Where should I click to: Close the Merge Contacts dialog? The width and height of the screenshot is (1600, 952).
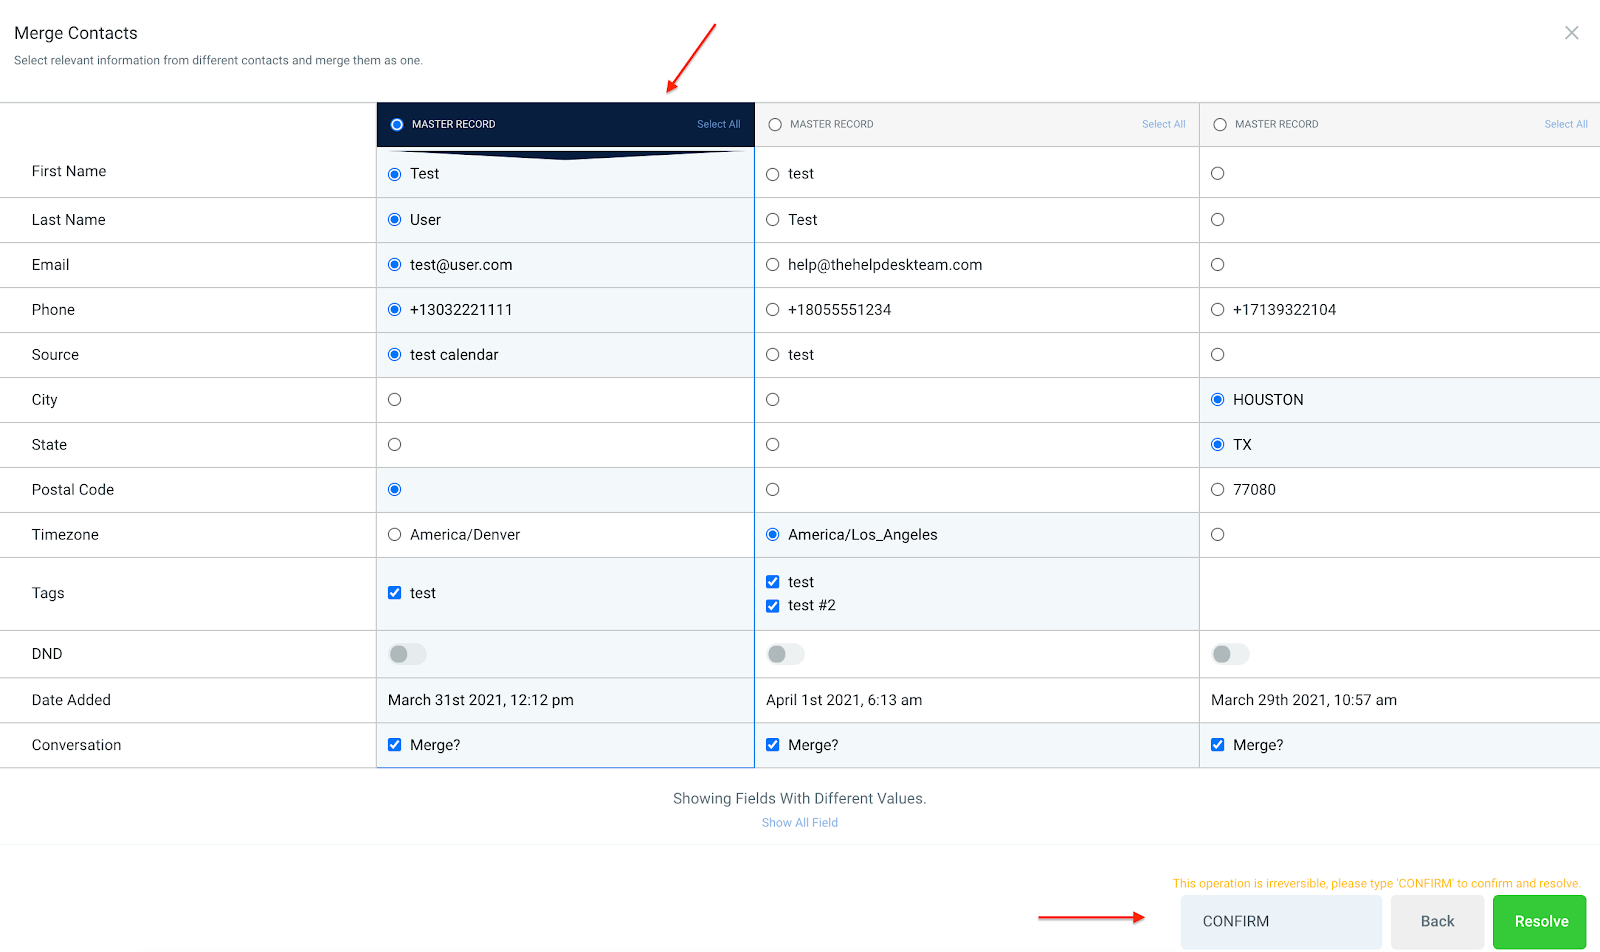1571,33
